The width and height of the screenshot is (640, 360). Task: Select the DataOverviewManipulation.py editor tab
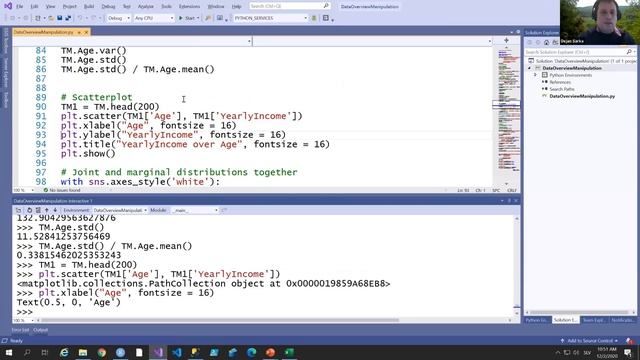coord(44,32)
